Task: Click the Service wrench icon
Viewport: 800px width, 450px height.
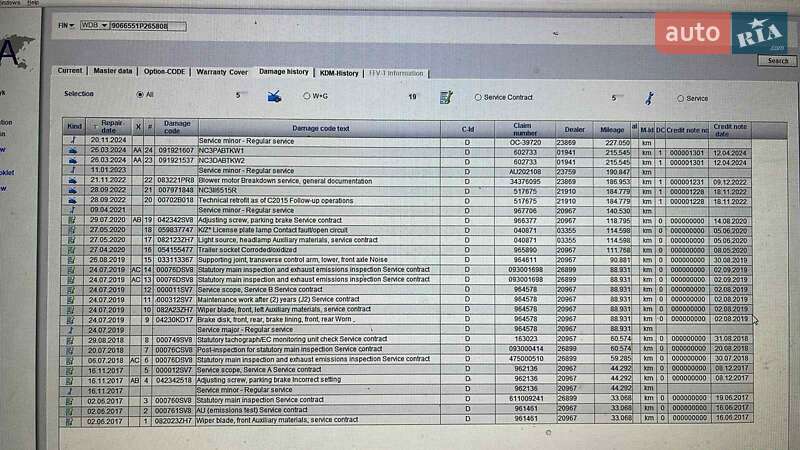Action: pos(649,98)
